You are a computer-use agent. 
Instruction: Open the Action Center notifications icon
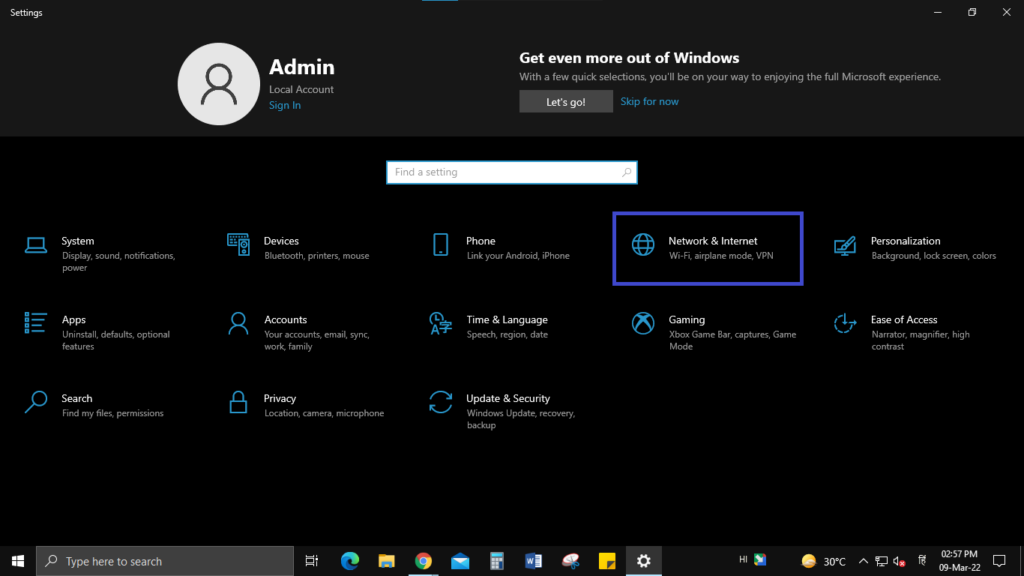pyautogui.click(x=999, y=561)
